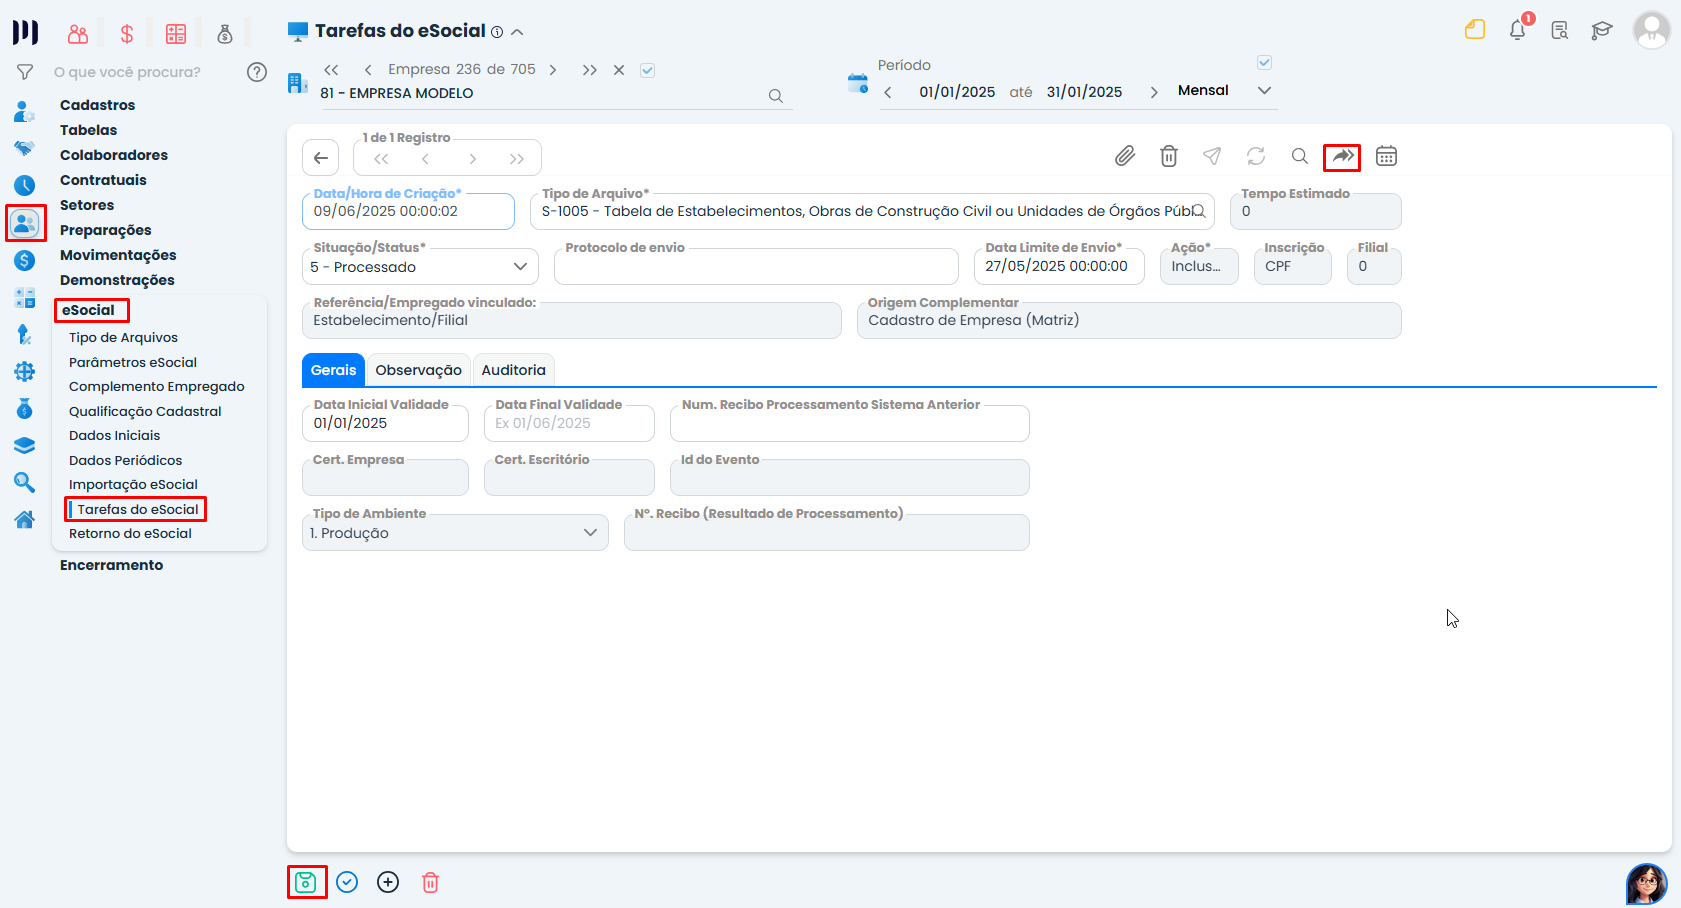1681x908 pixels.
Task: Attach a file using the paperclip icon
Action: click(1125, 156)
